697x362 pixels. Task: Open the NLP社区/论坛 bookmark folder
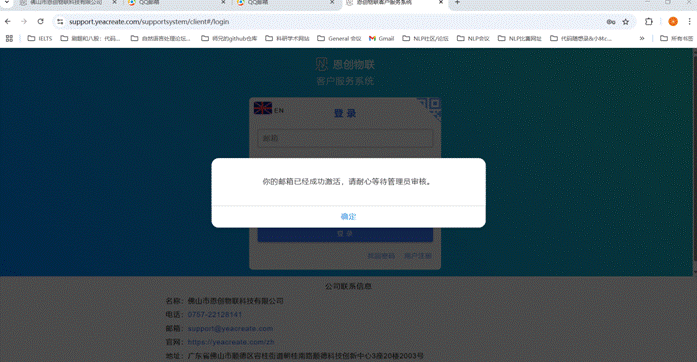(425, 39)
